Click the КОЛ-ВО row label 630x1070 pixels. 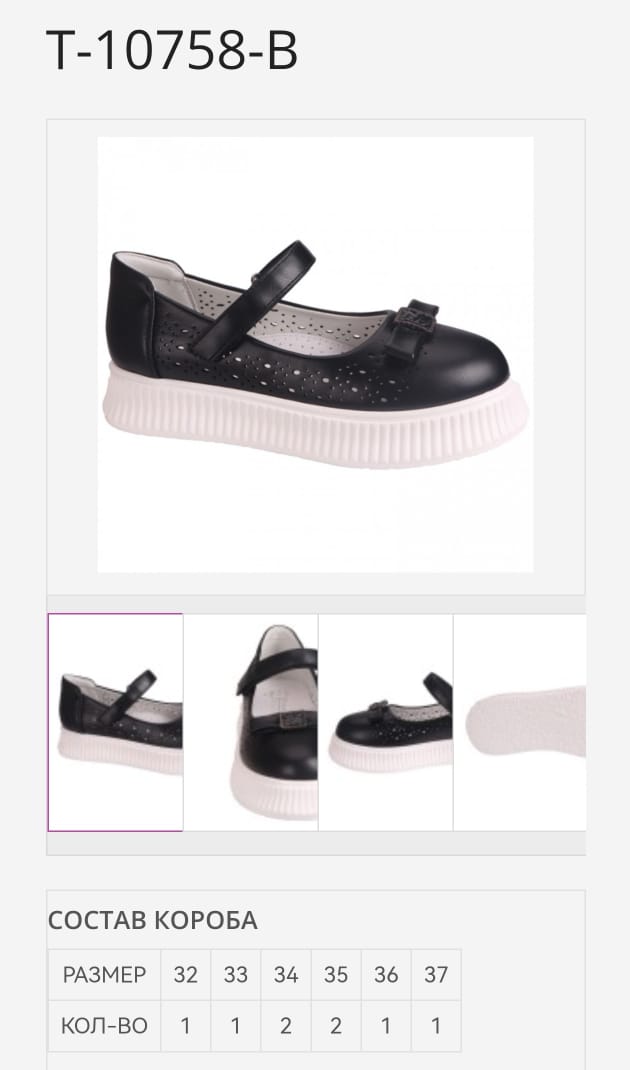point(104,1026)
